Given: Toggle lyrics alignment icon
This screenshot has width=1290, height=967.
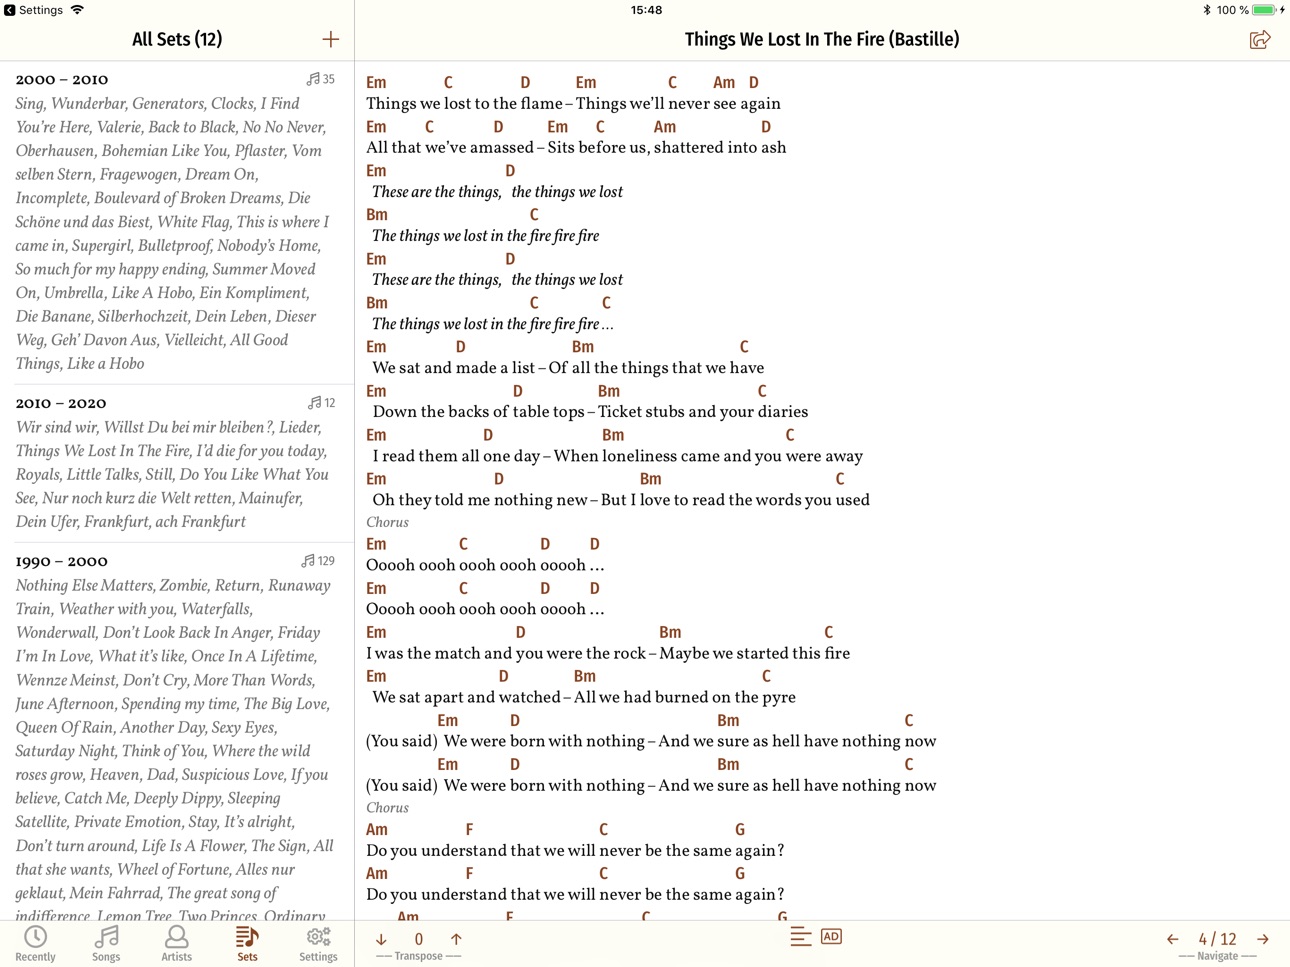Looking at the screenshot, I should (800, 937).
